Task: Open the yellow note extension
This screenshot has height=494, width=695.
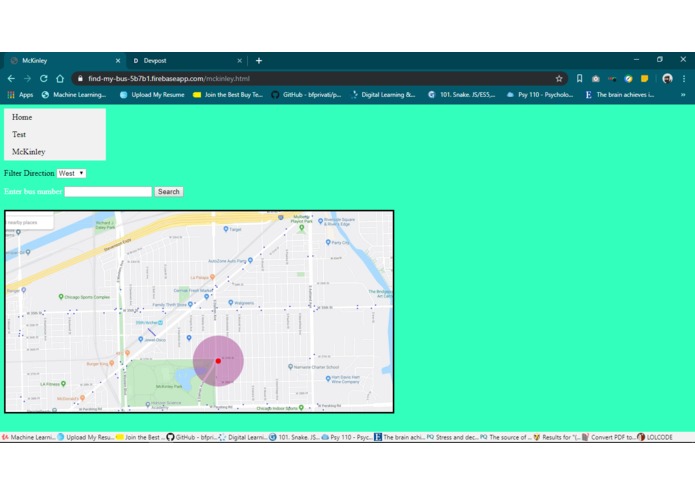Action: pos(644,78)
